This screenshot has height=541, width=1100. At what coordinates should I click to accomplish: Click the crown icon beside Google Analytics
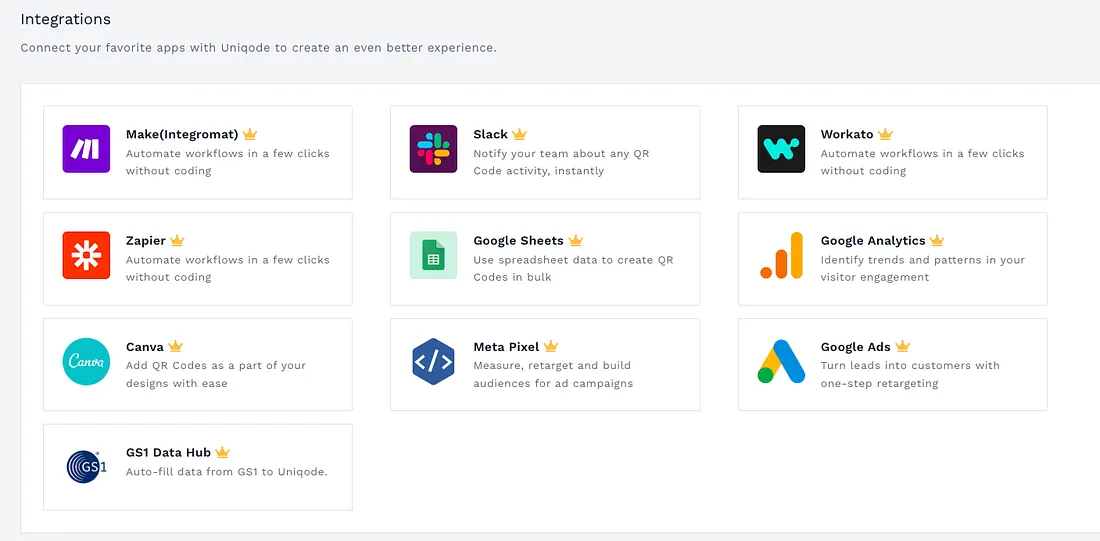[x=937, y=241]
